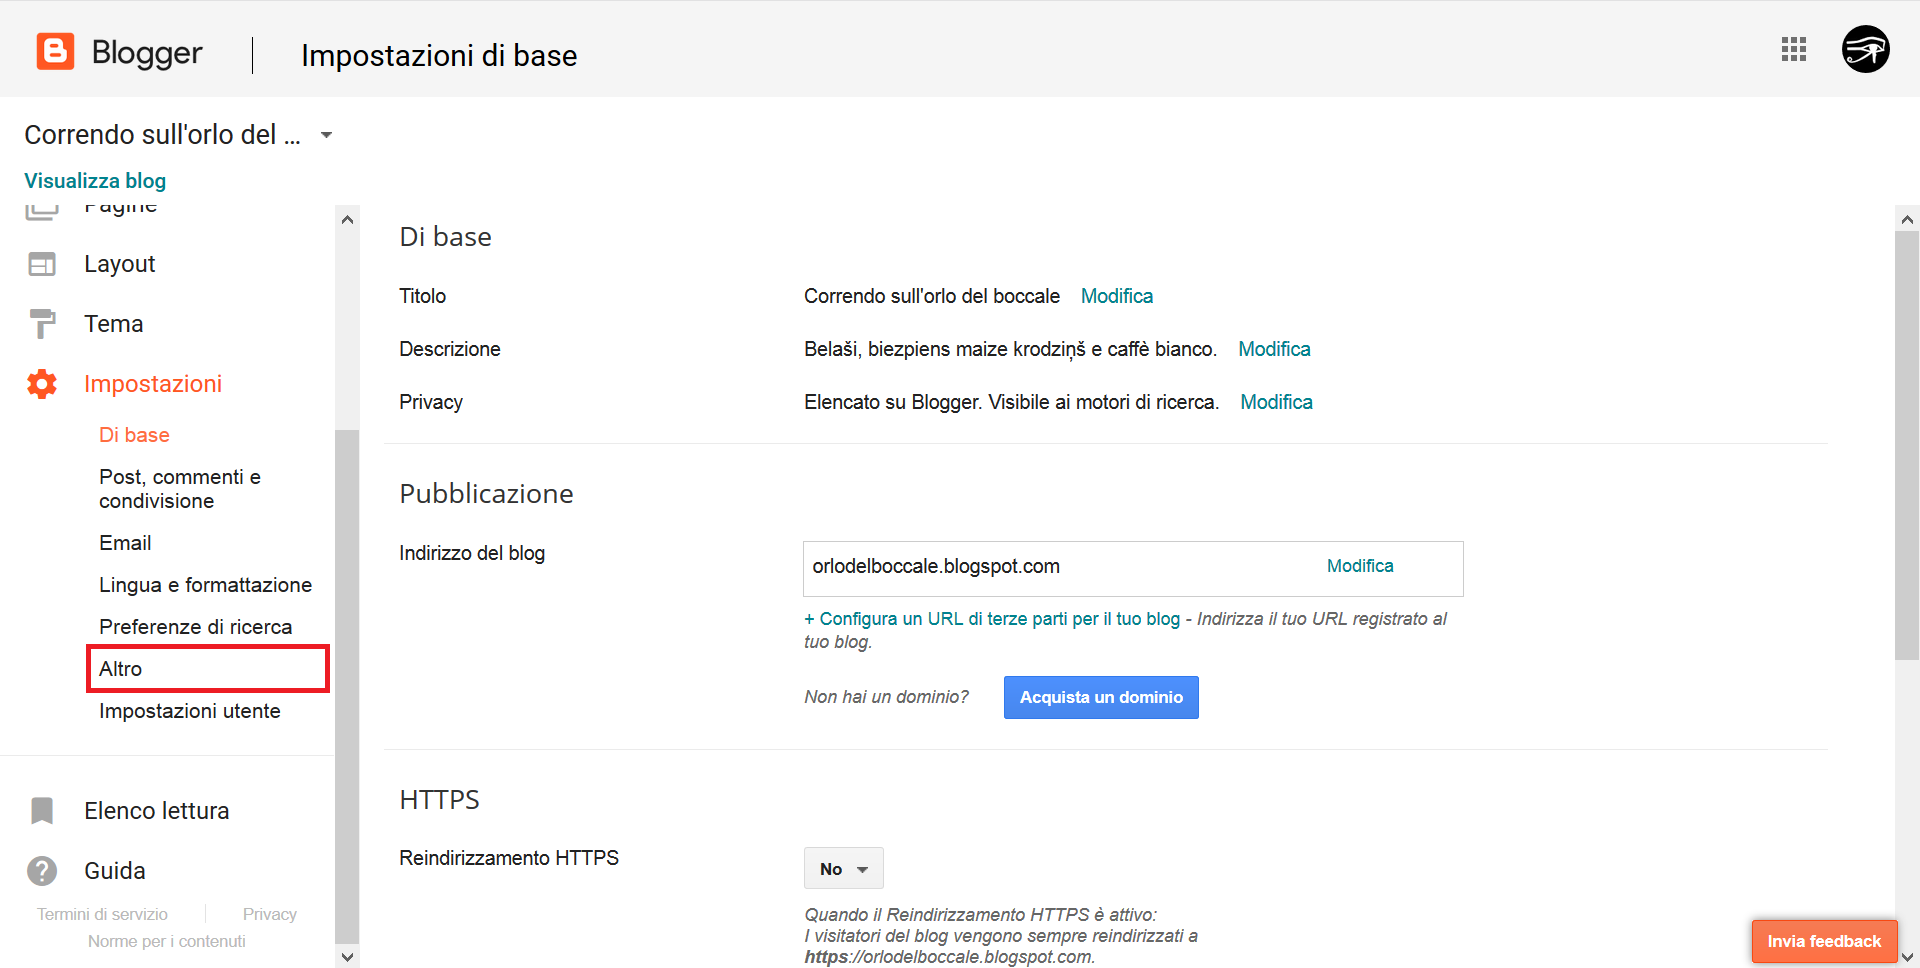Click the Elenco lettura bookmark icon
Image resolution: width=1920 pixels, height=968 pixels.
[42, 811]
